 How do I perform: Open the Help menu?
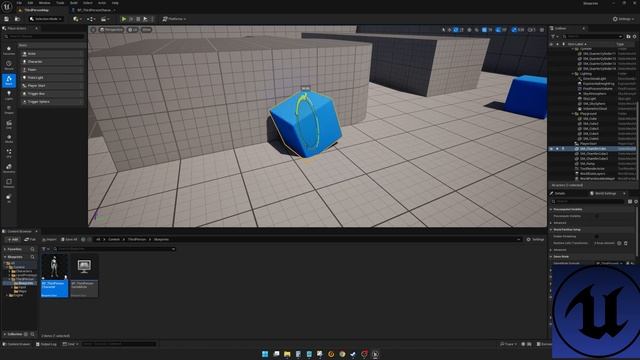click(x=115, y=3)
